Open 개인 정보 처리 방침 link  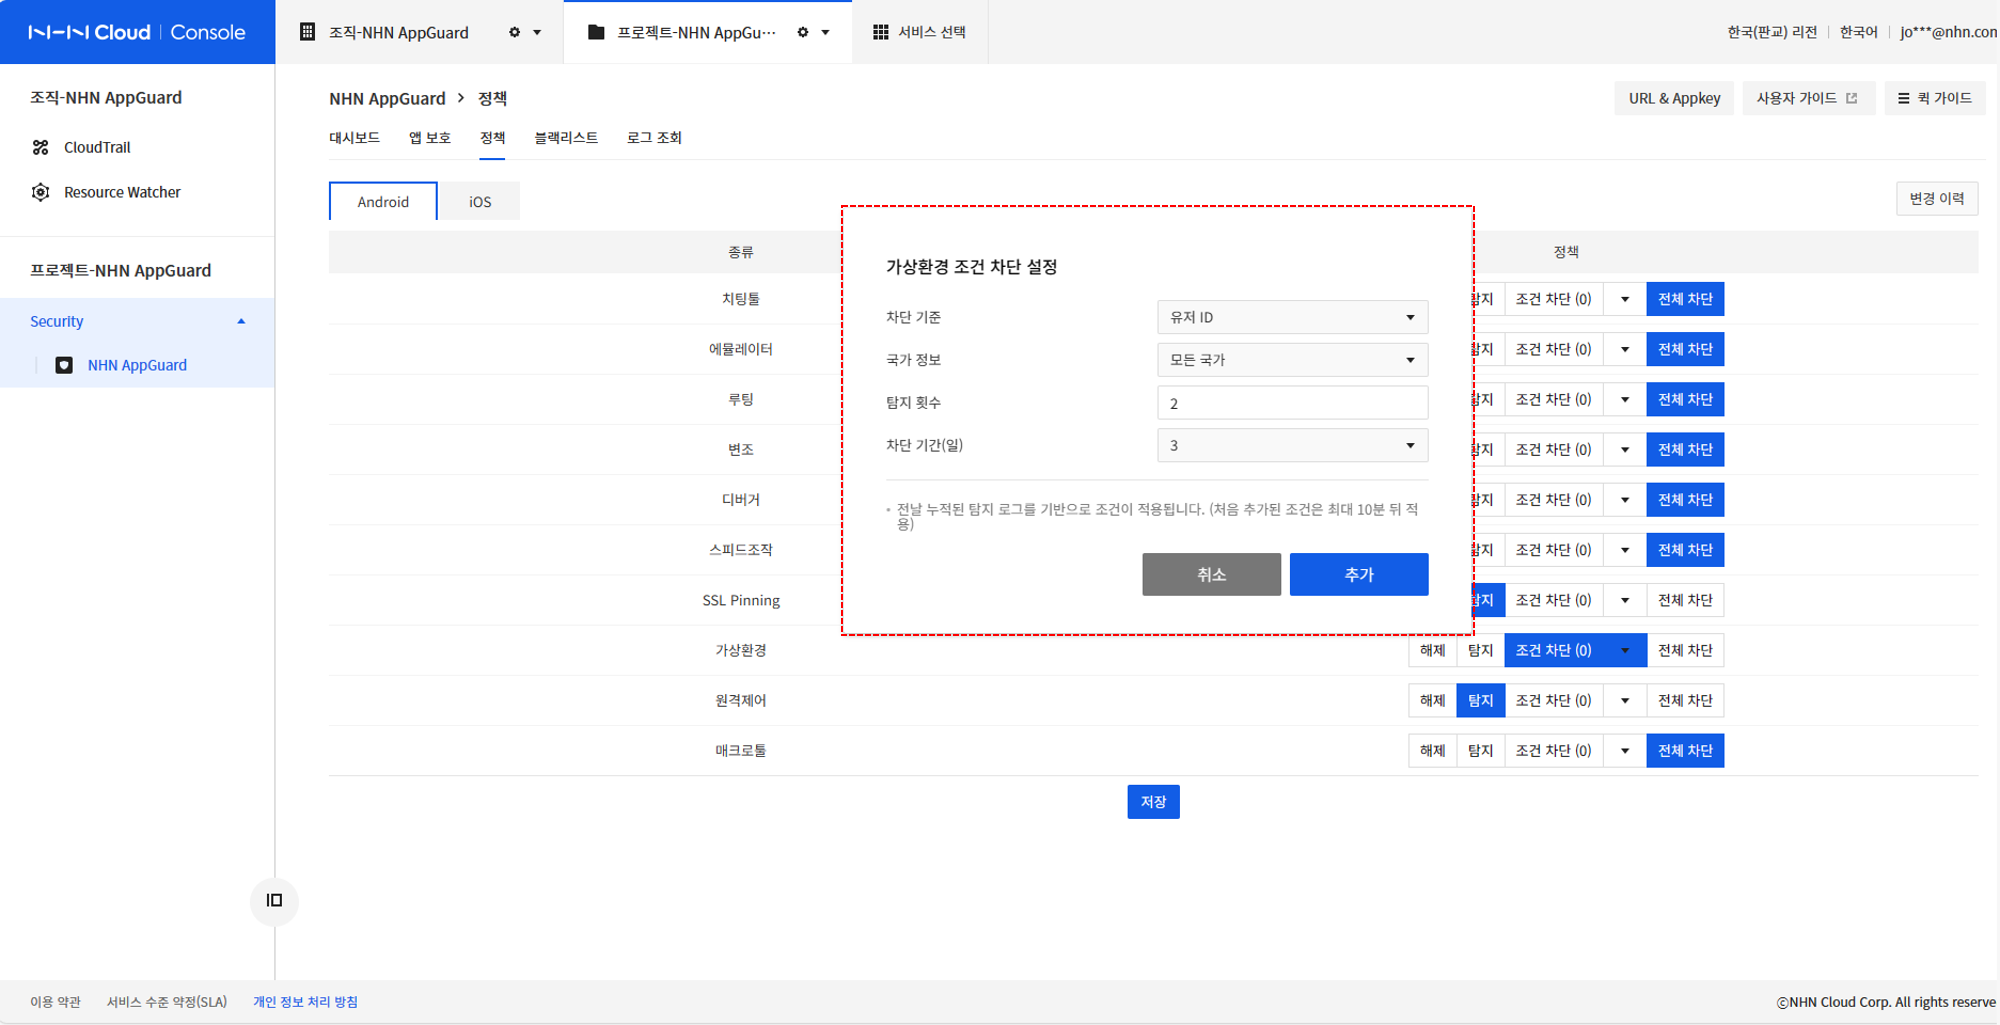point(305,1001)
